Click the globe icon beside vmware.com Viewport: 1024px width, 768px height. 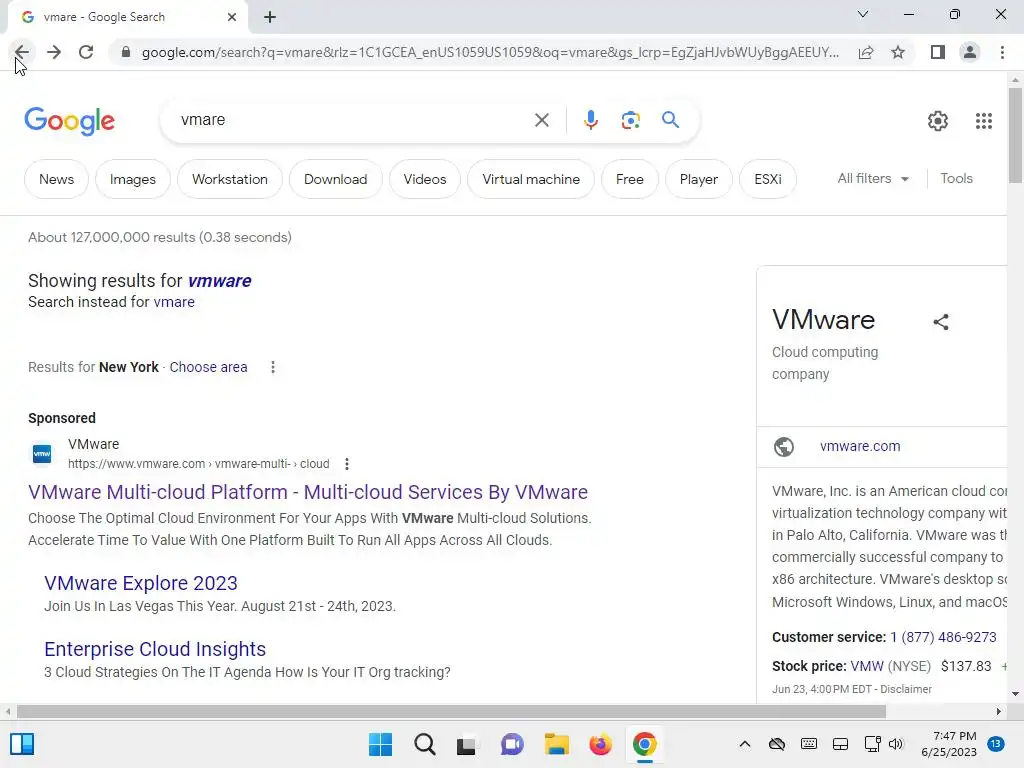tap(784, 447)
